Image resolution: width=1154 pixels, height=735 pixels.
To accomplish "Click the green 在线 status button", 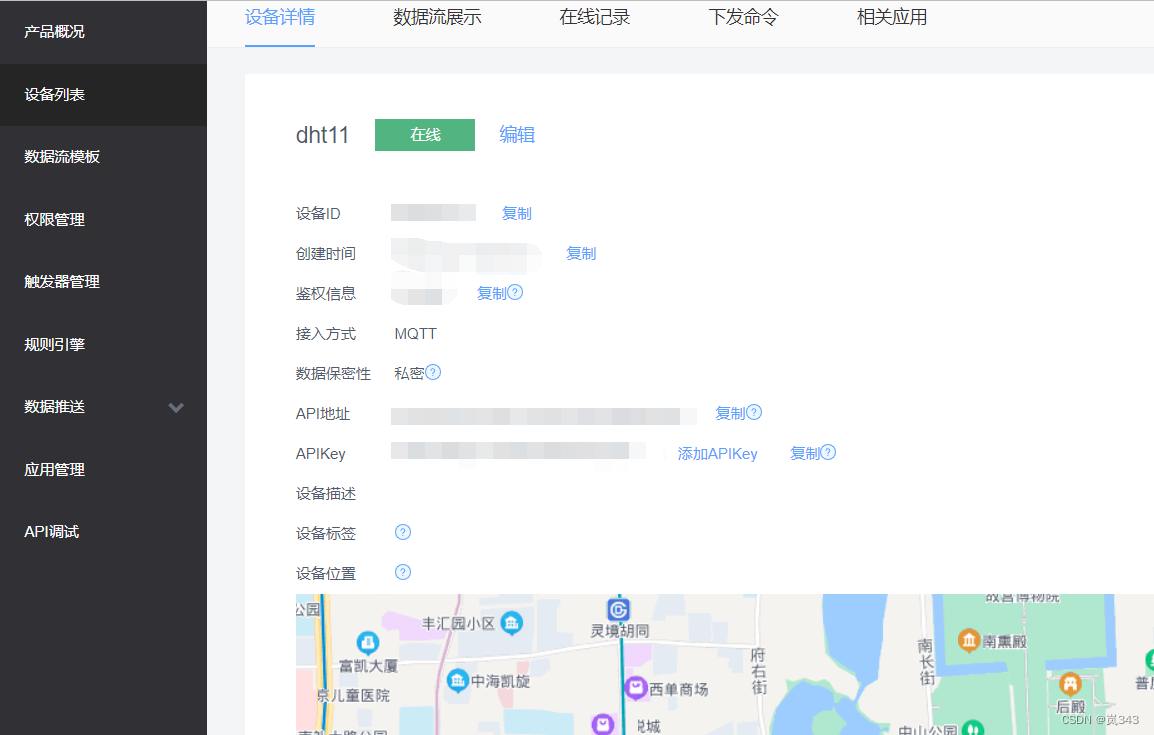I will [x=424, y=134].
